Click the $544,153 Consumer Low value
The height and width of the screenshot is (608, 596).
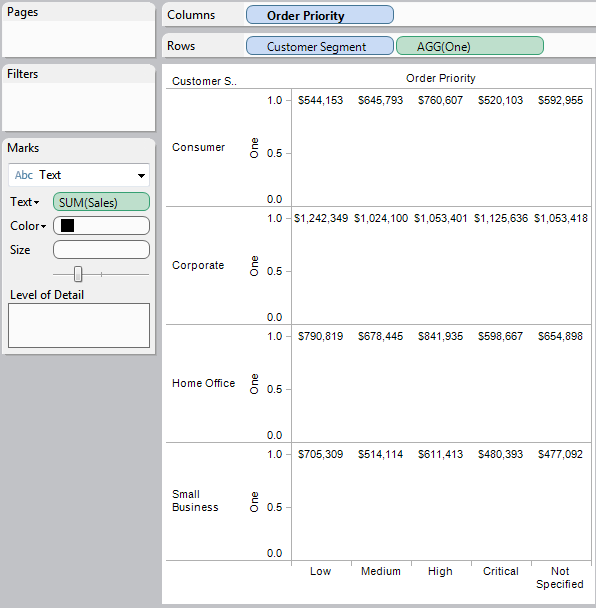coord(321,100)
